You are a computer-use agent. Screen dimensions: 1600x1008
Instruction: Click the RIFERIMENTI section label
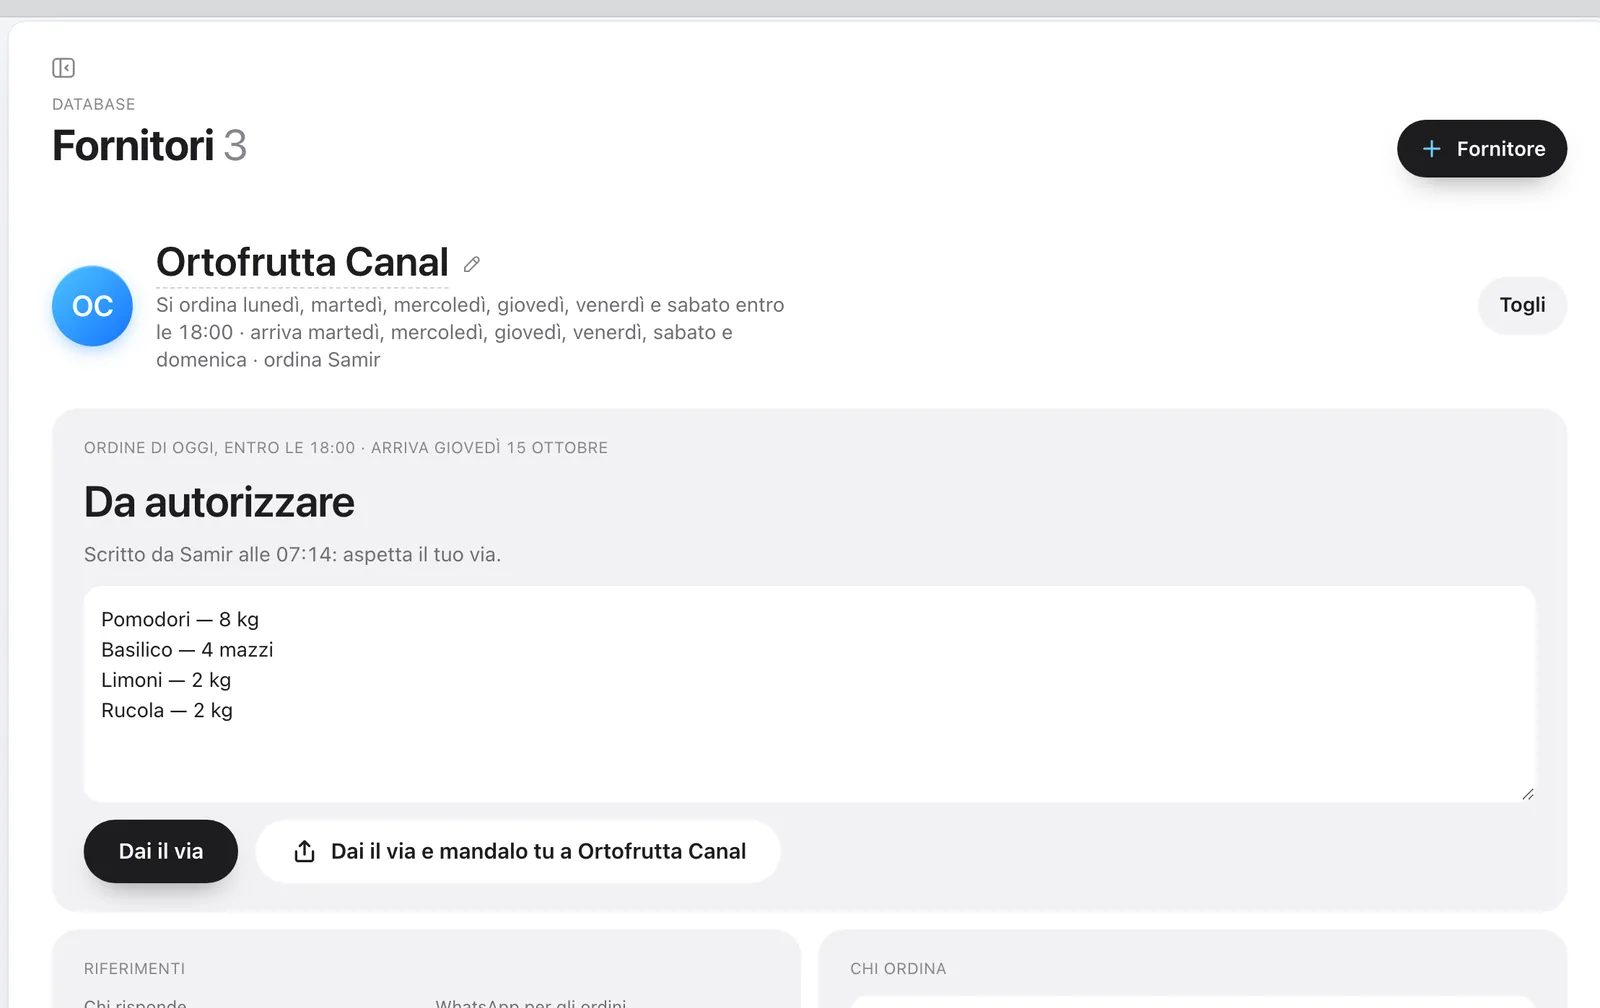tap(135, 969)
